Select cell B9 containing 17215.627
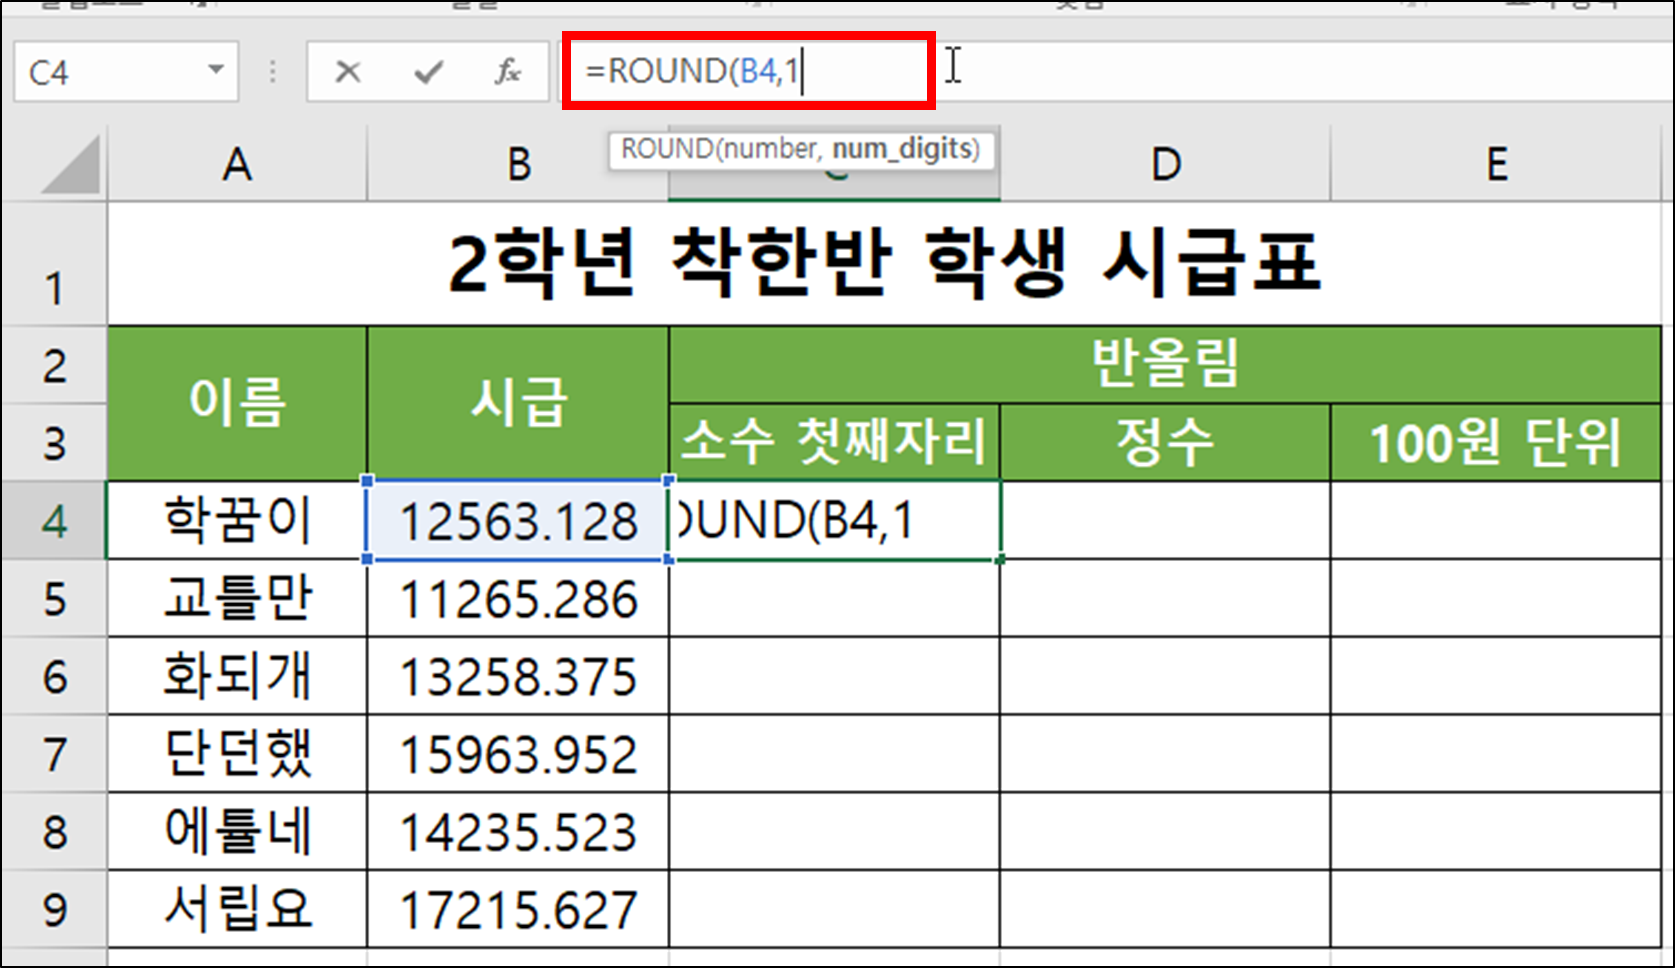Screen dimensions: 1675x968 pos(517,908)
